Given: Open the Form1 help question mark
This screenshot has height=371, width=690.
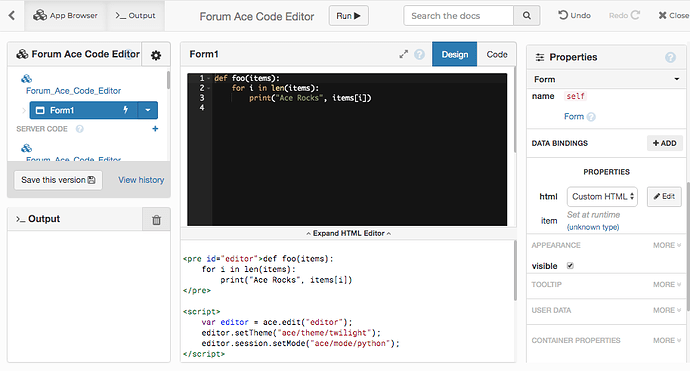Looking at the screenshot, I should tap(420, 54).
